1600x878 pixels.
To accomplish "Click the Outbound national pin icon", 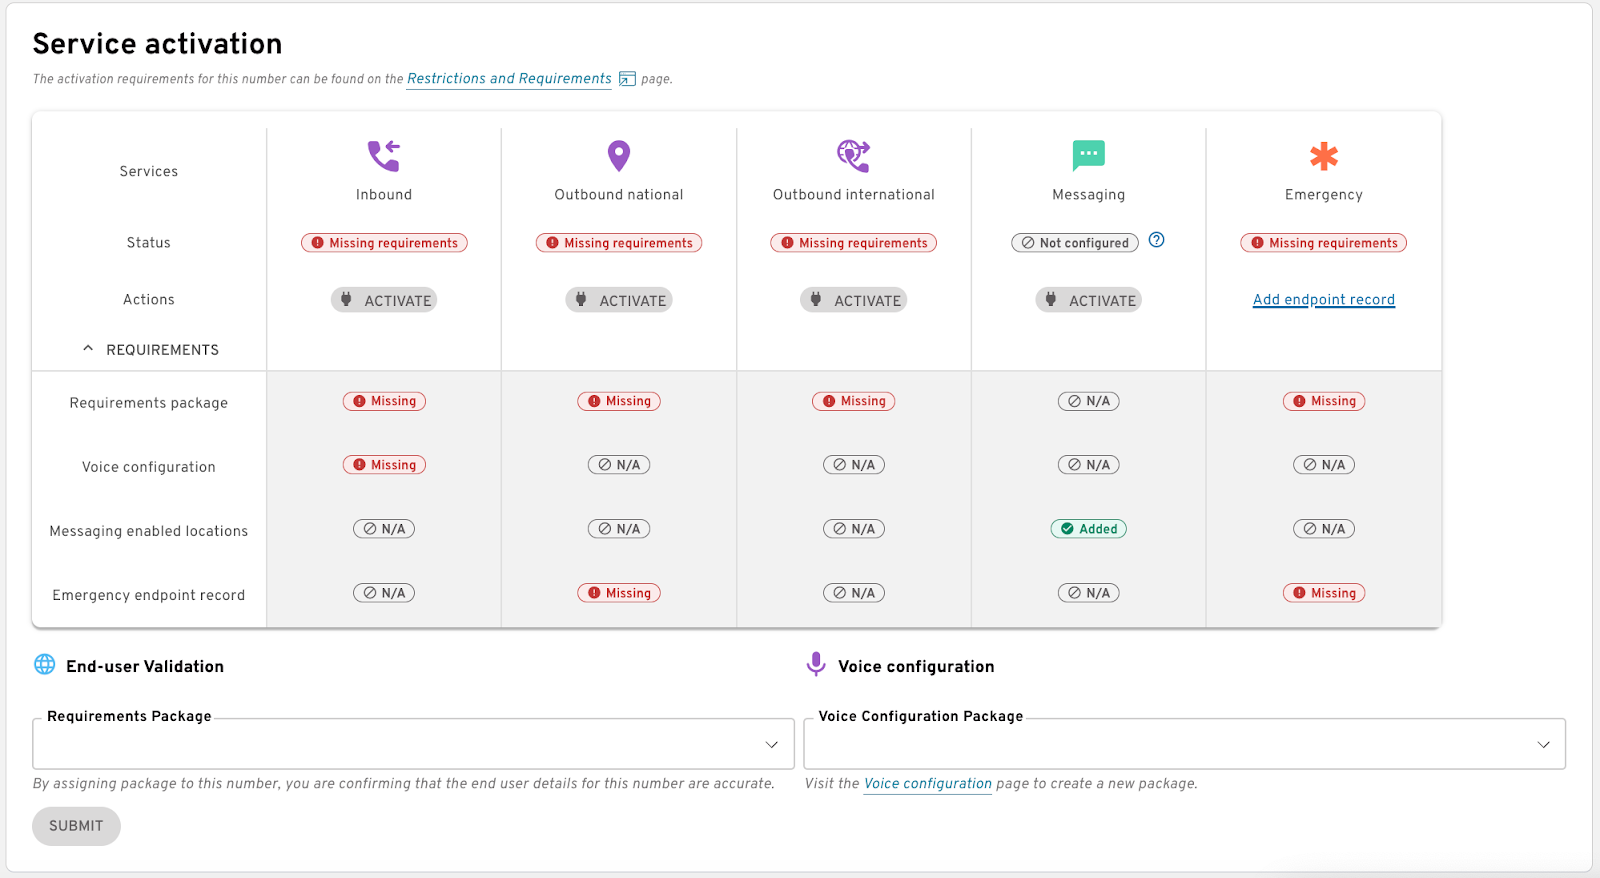I will [619, 156].
